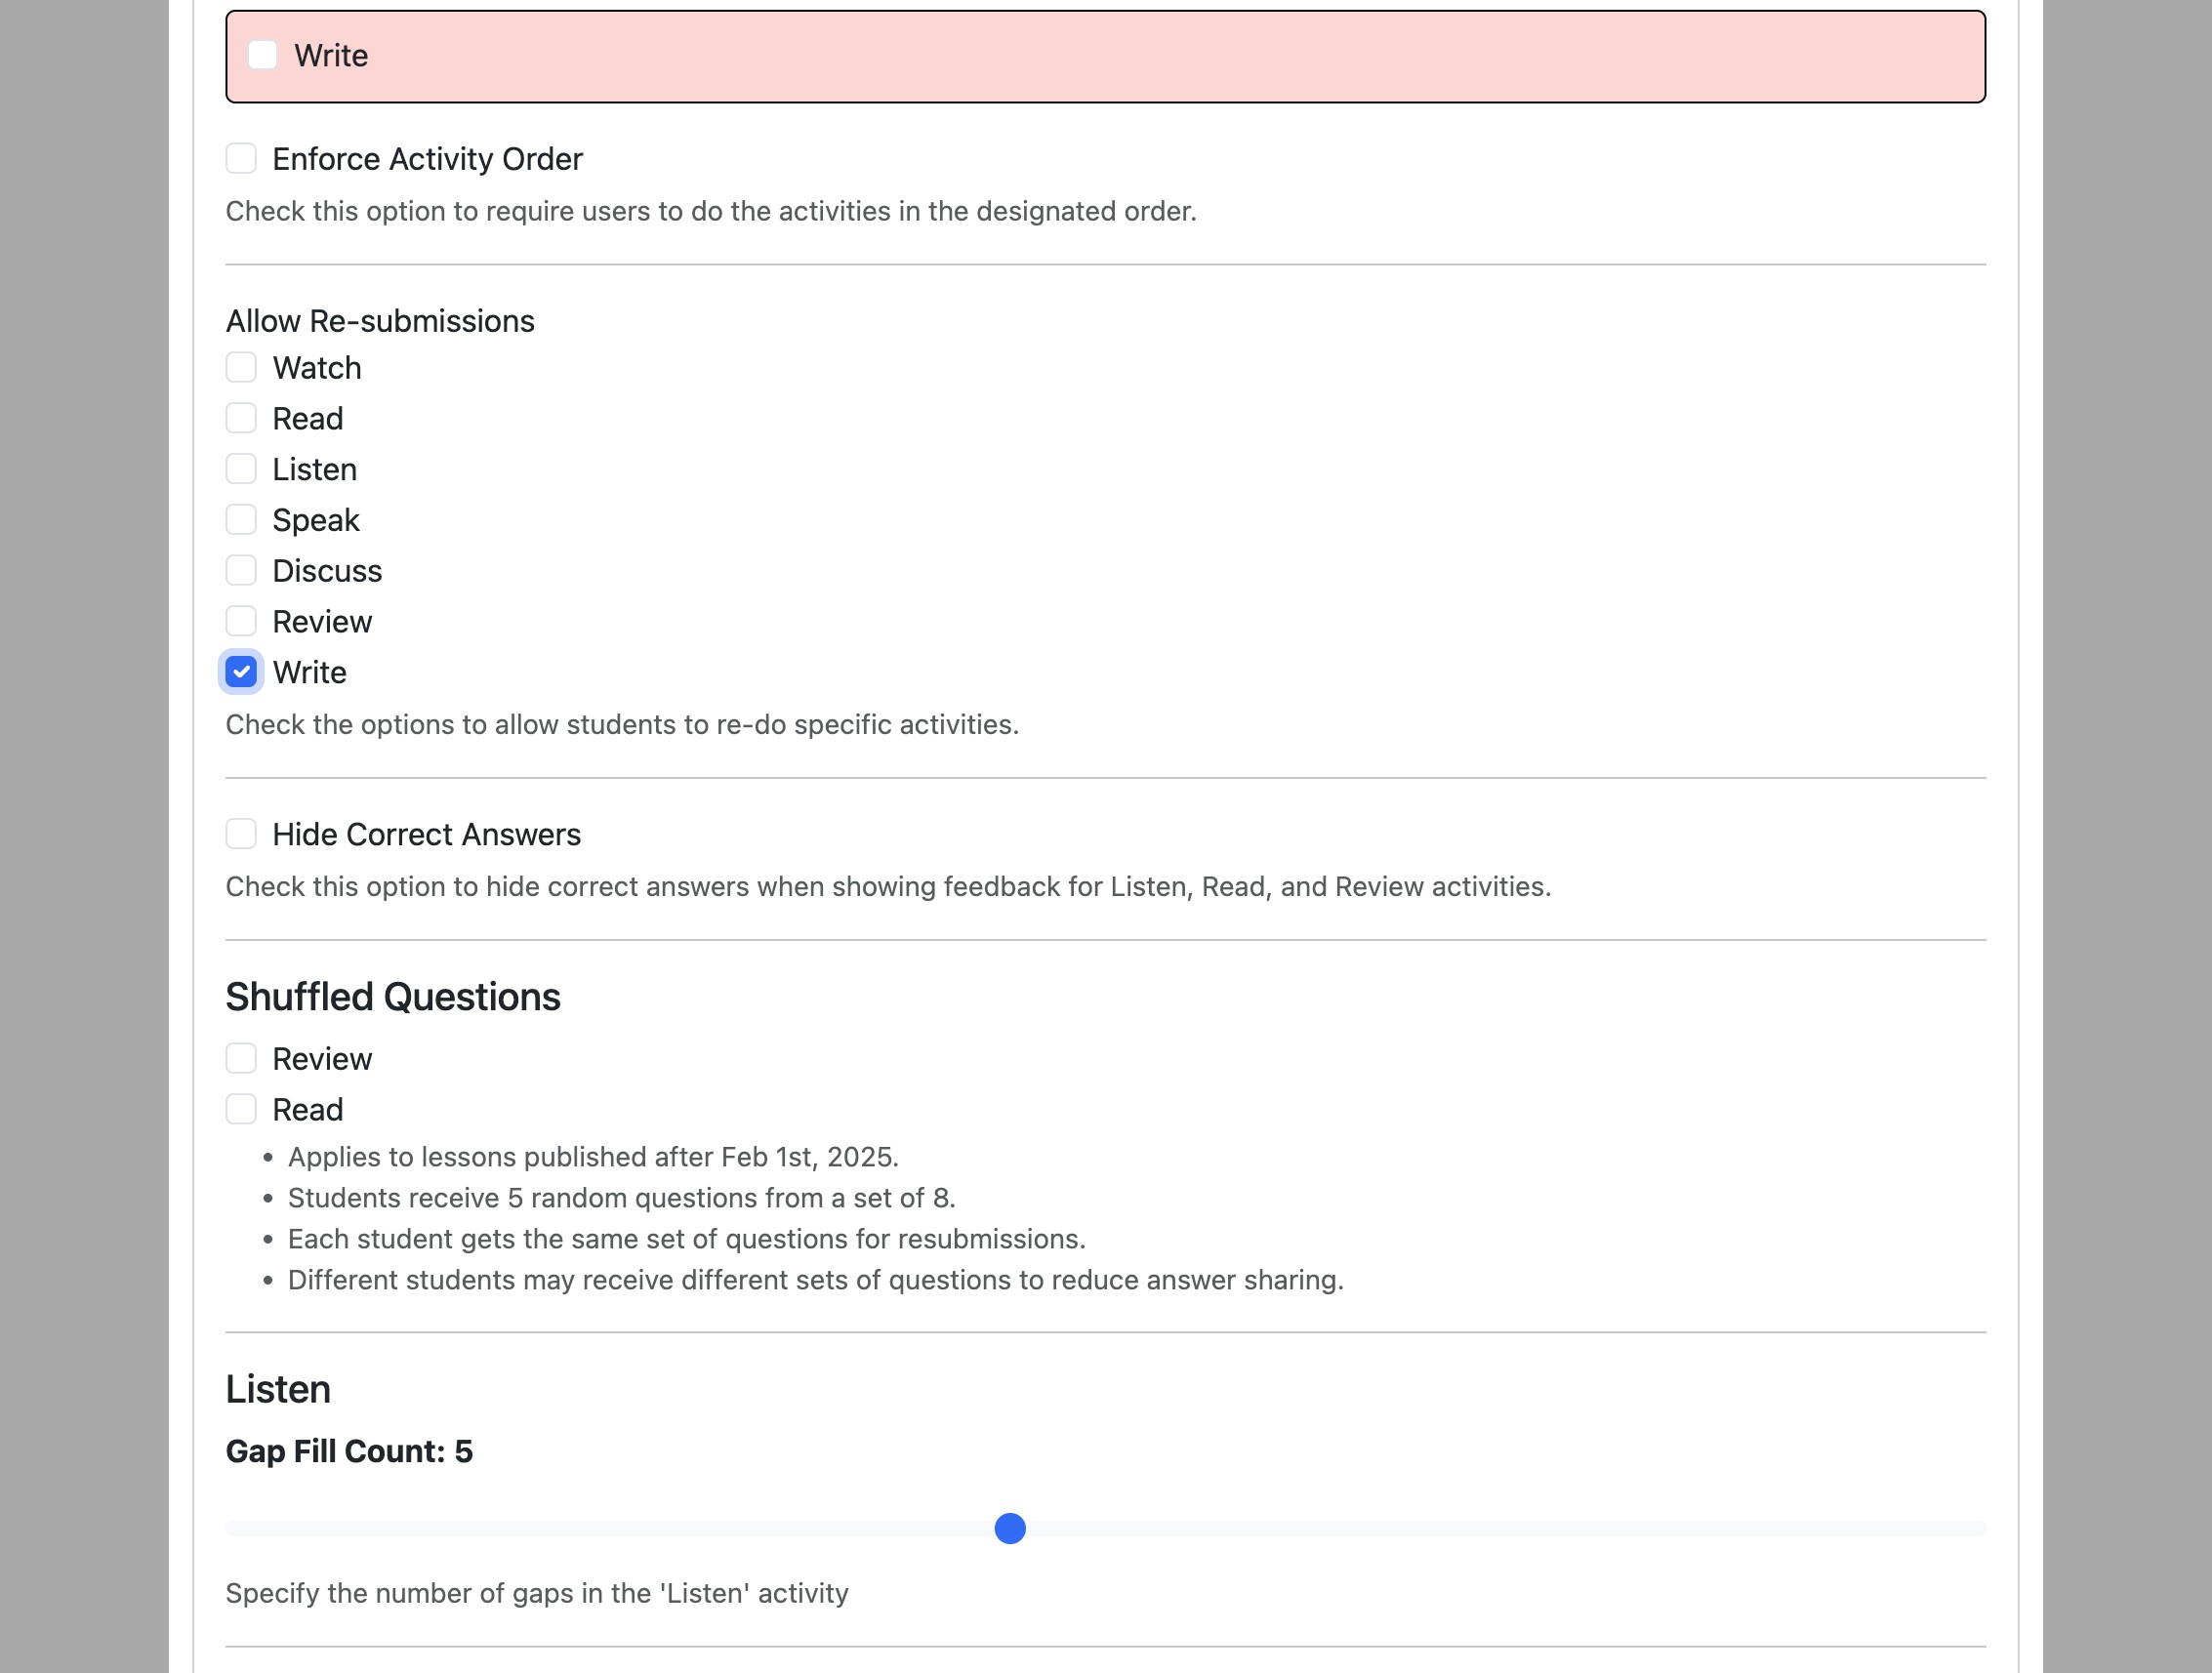The height and width of the screenshot is (1673, 2212).
Task: Check the Write box in the pink panel
Action: click(262, 55)
